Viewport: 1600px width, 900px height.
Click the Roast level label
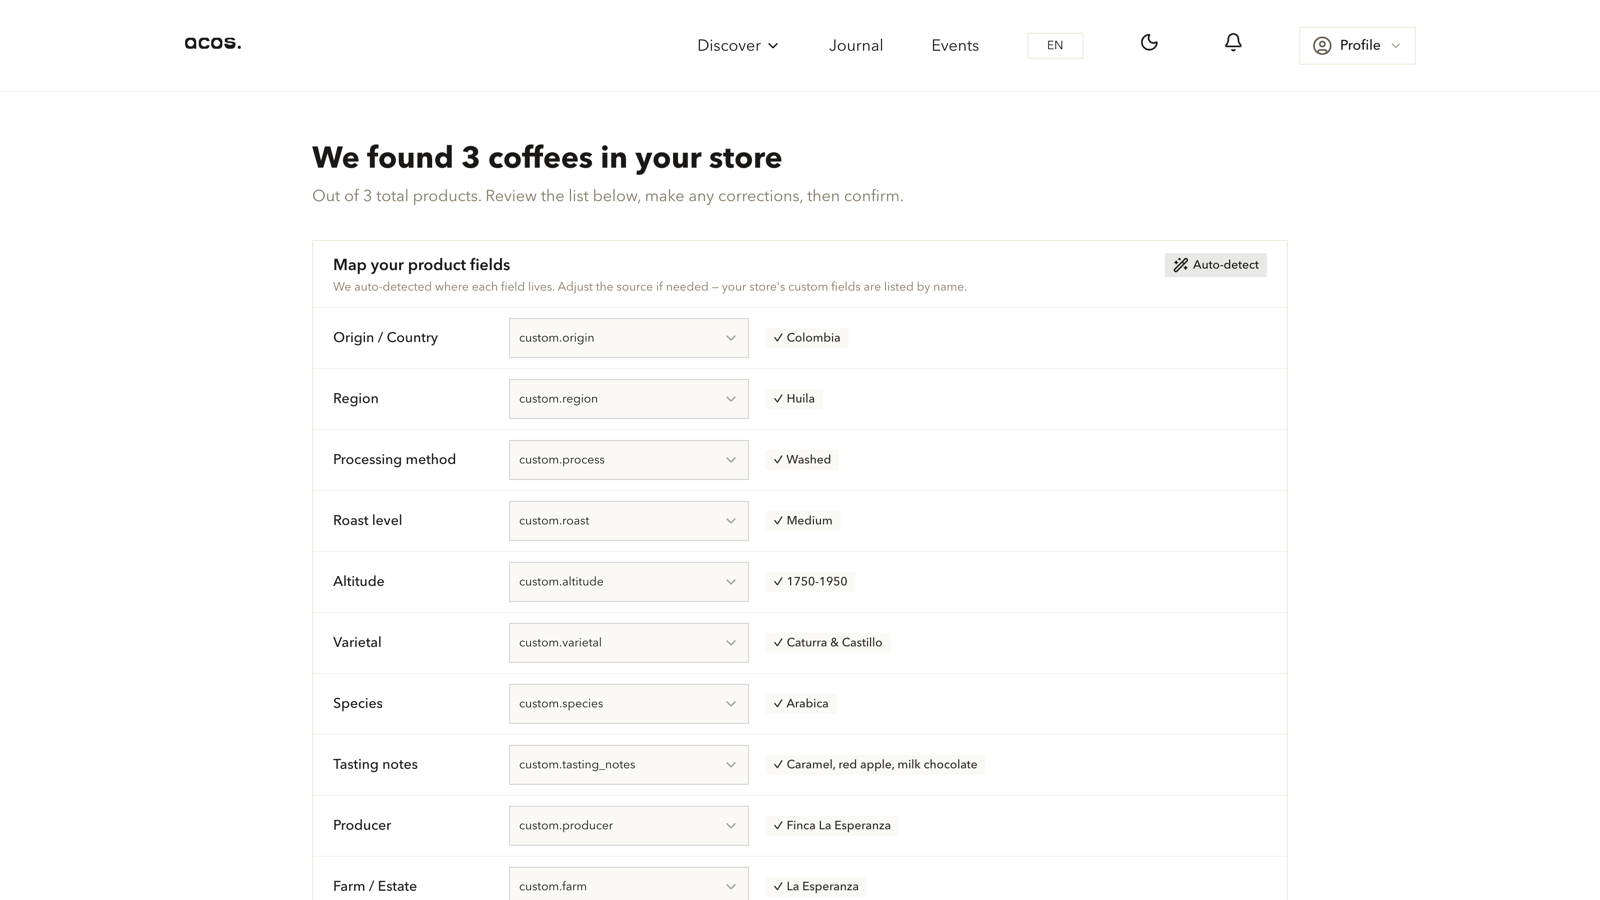tap(367, 521)
